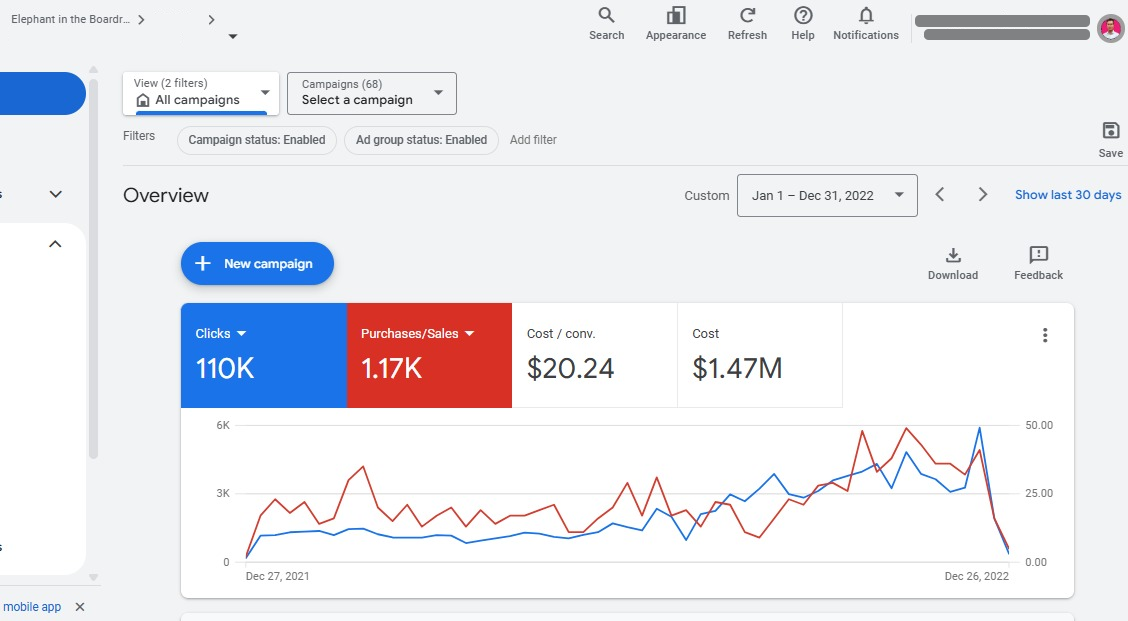Screen dimensions: 1128x621
Task: Click the New campaign button
Action: pos(257,264)
